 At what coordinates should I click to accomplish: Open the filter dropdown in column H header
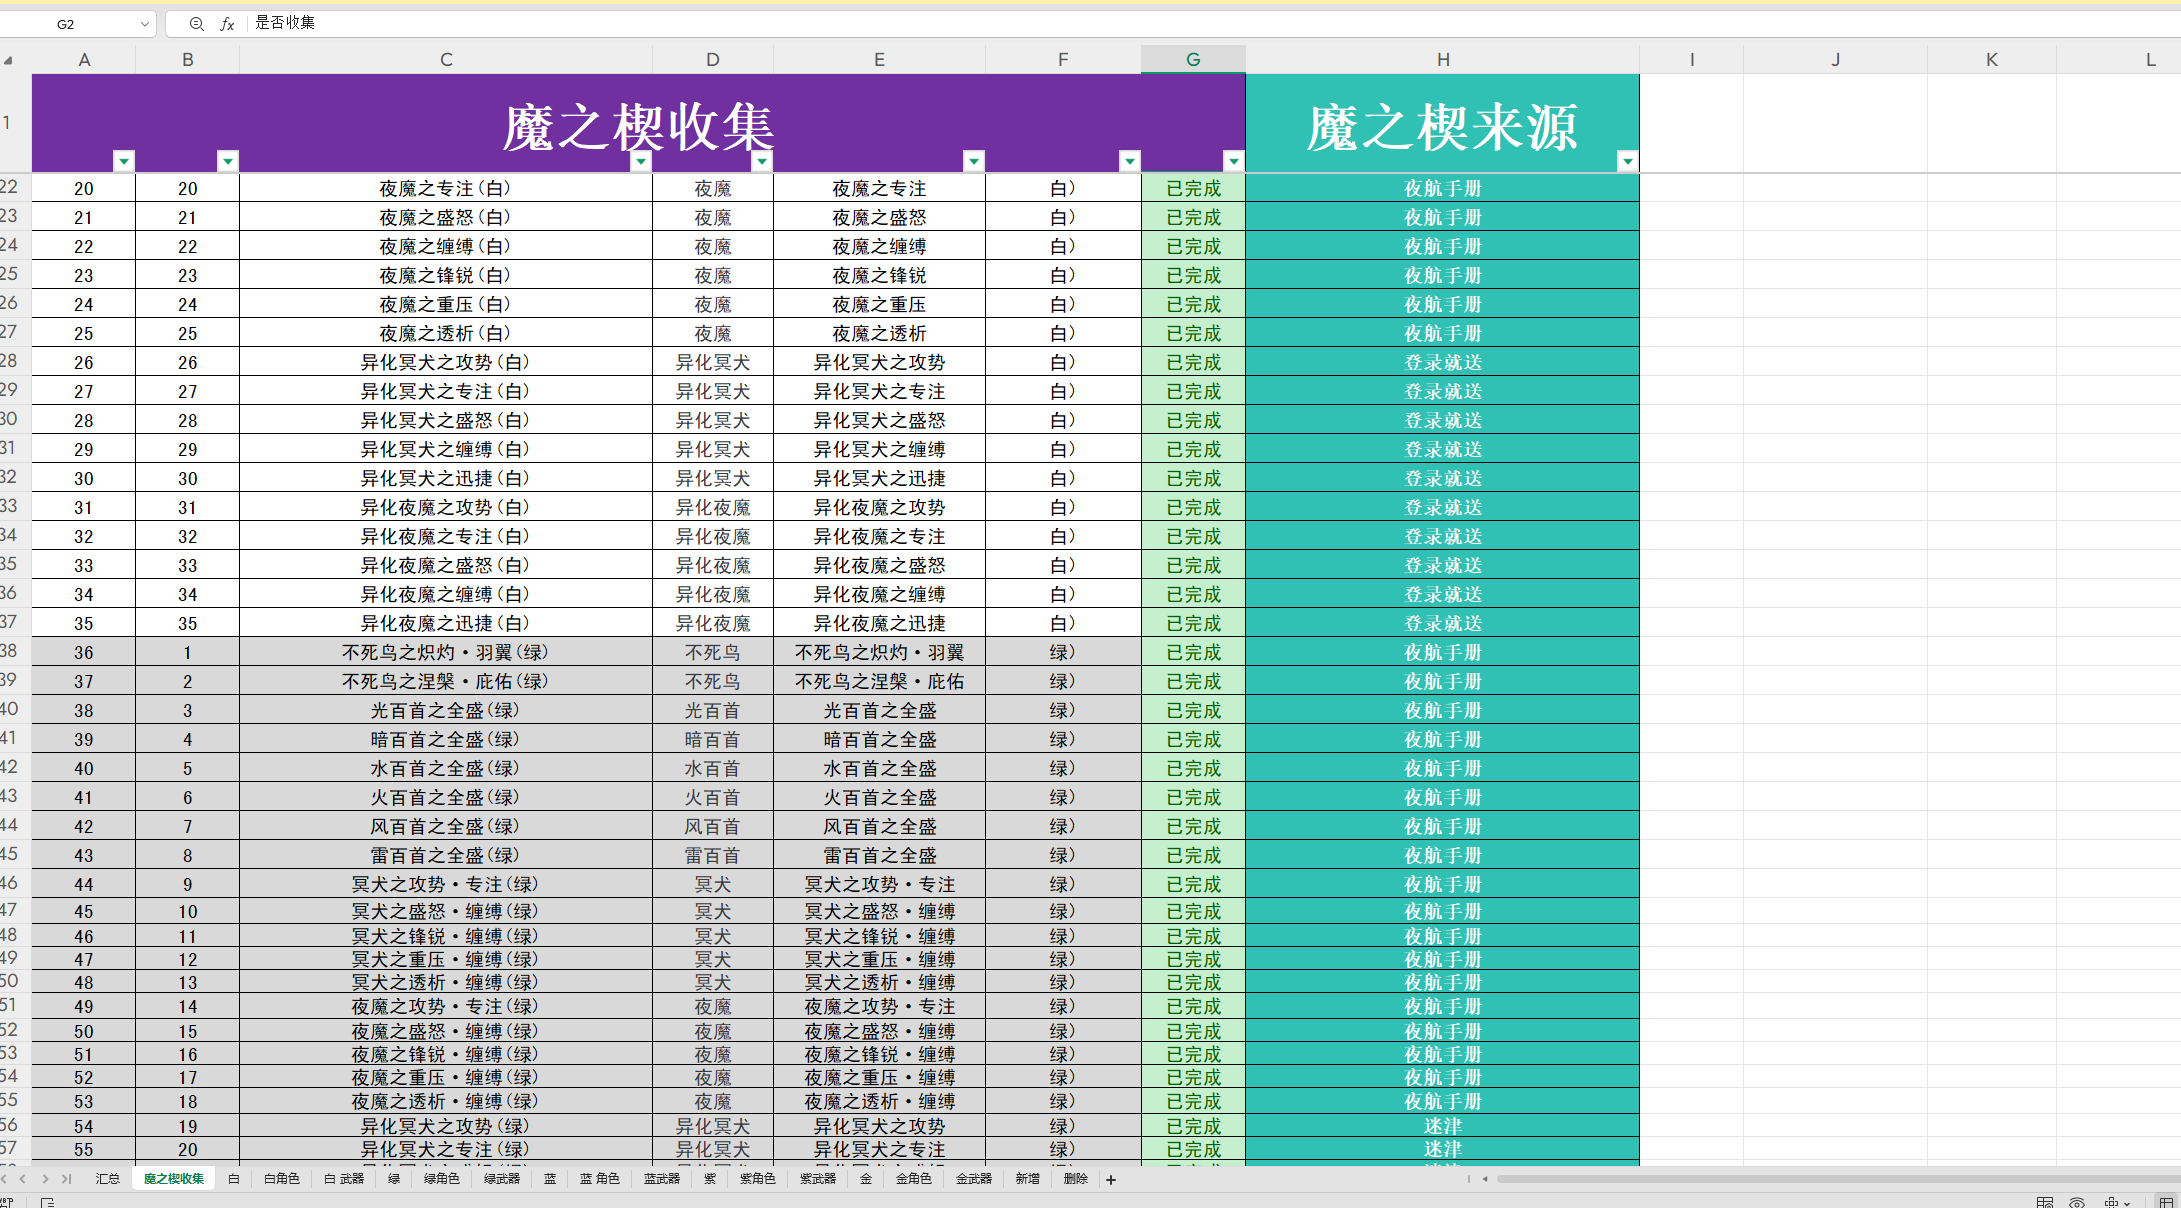click(x=1627, y=161)
